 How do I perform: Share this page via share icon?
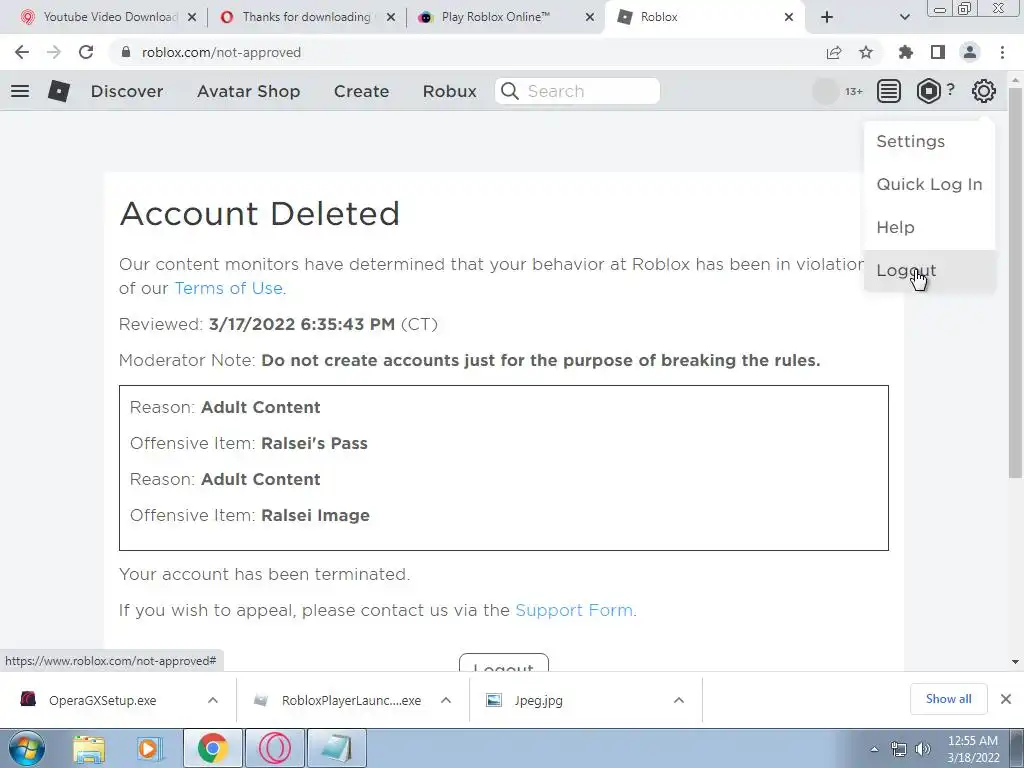834,52
